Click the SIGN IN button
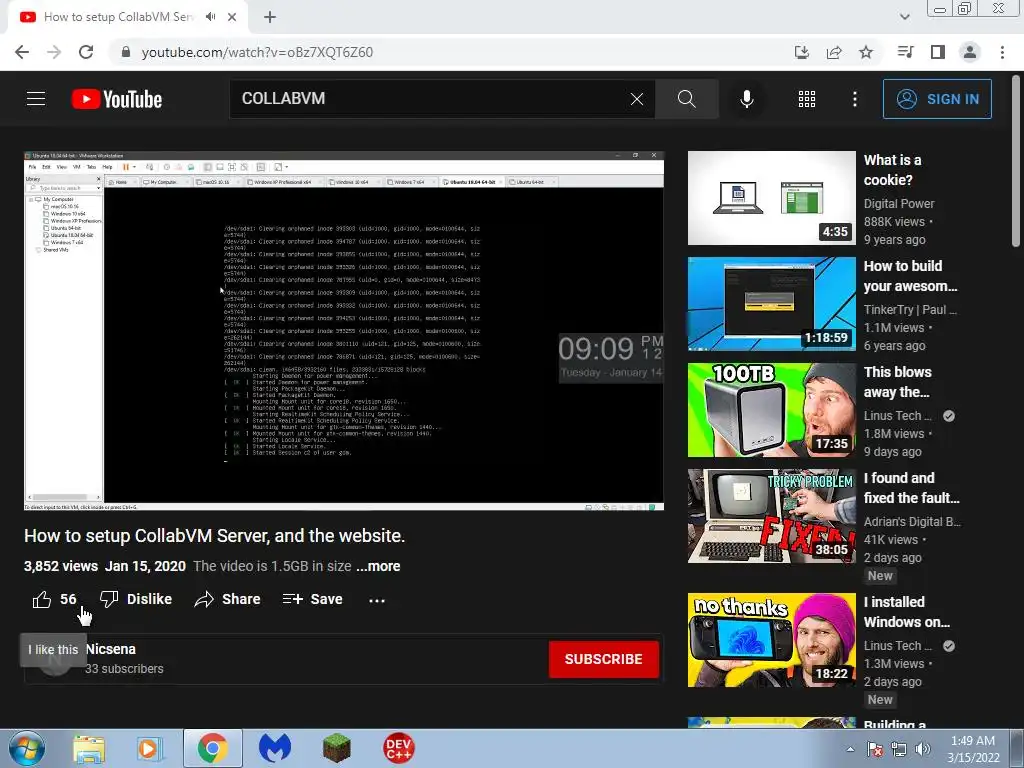 tap(937, 99)
